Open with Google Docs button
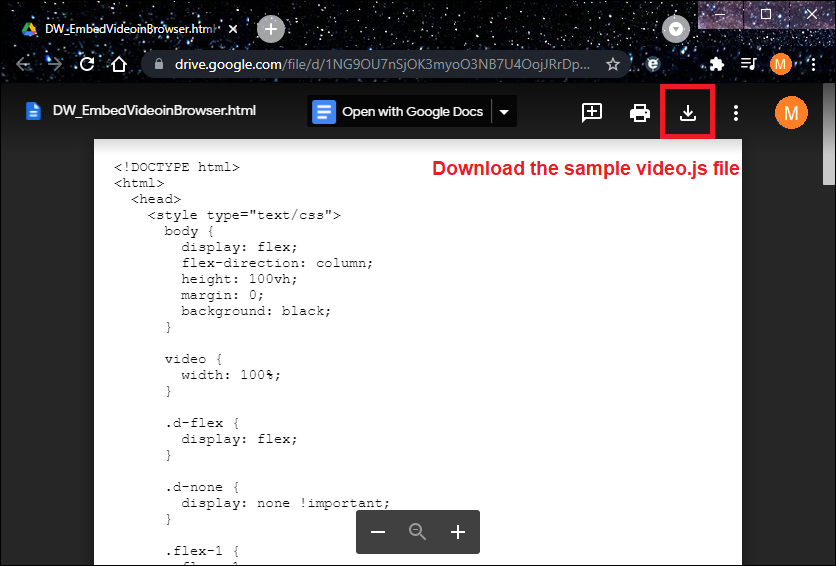The image size is (836, 566). 400,111
